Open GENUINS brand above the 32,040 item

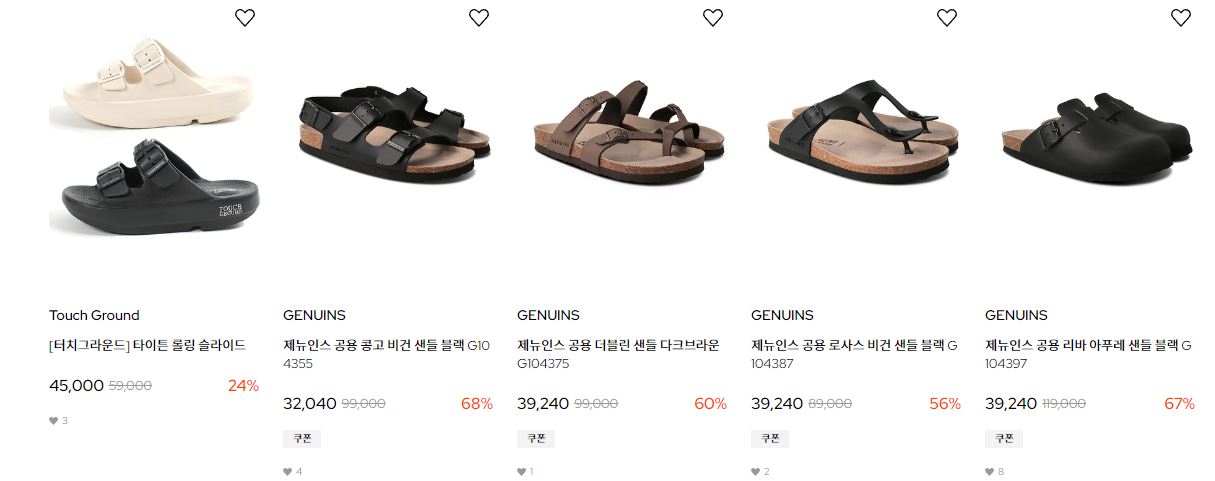pyautogui.click(x=314, y=315)
